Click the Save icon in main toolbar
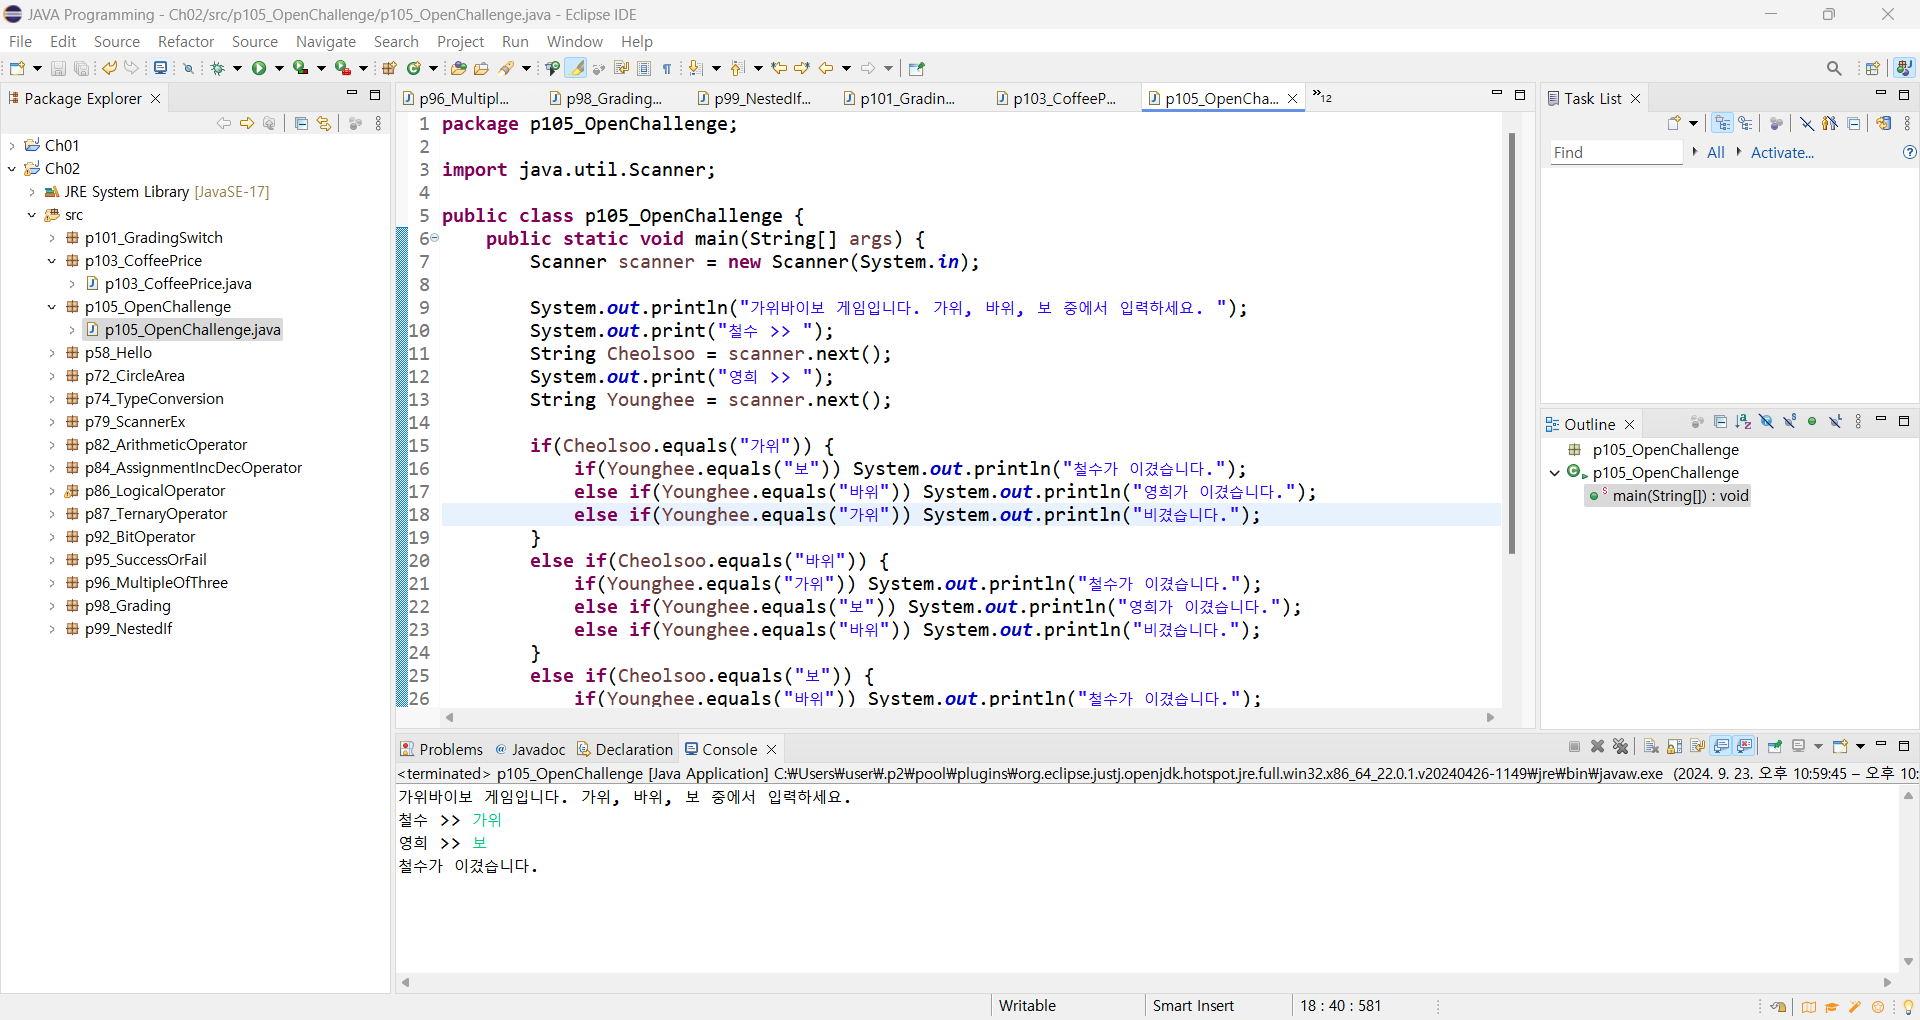The height and width of the screenshot is (1020, 1920). (x=58, y=68)
